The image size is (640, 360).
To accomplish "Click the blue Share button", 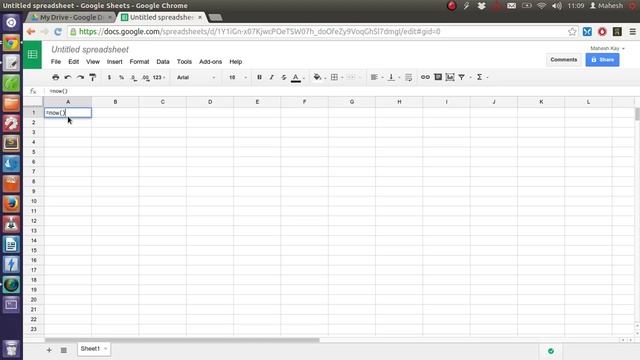I will click(602, 60).
